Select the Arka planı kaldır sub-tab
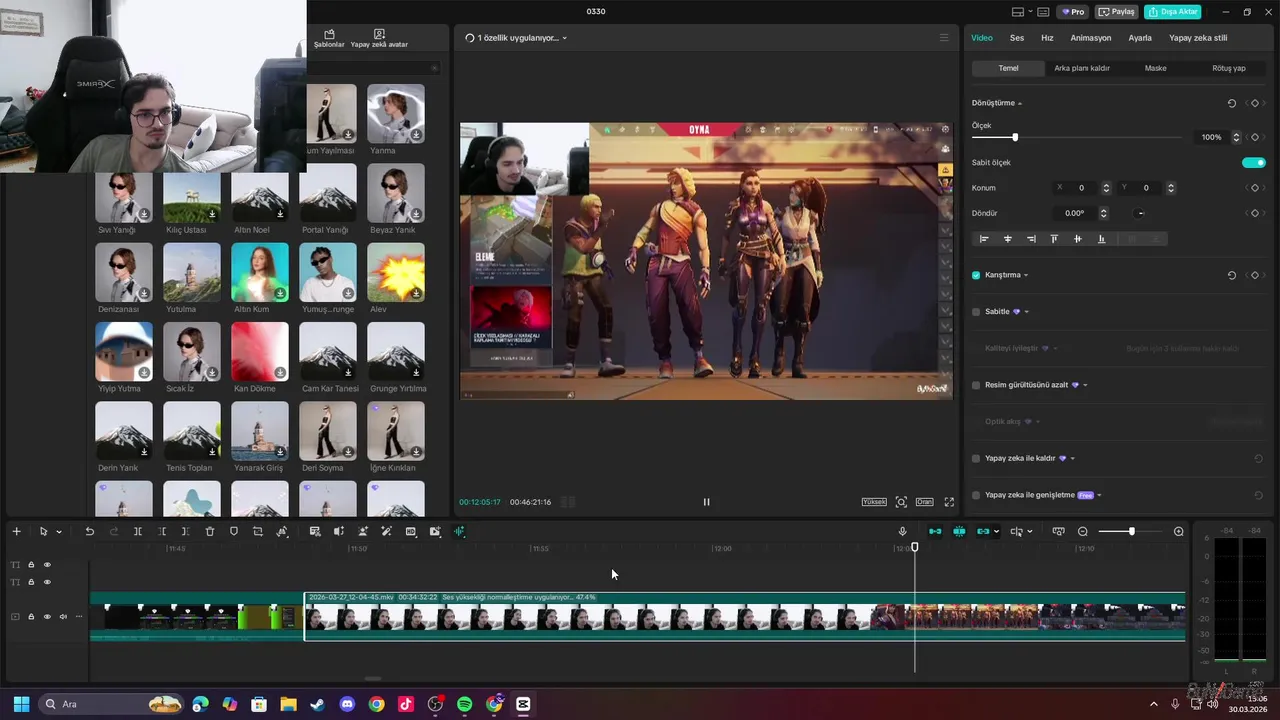Screen dimensions: 1280x720 [1082, 68]
